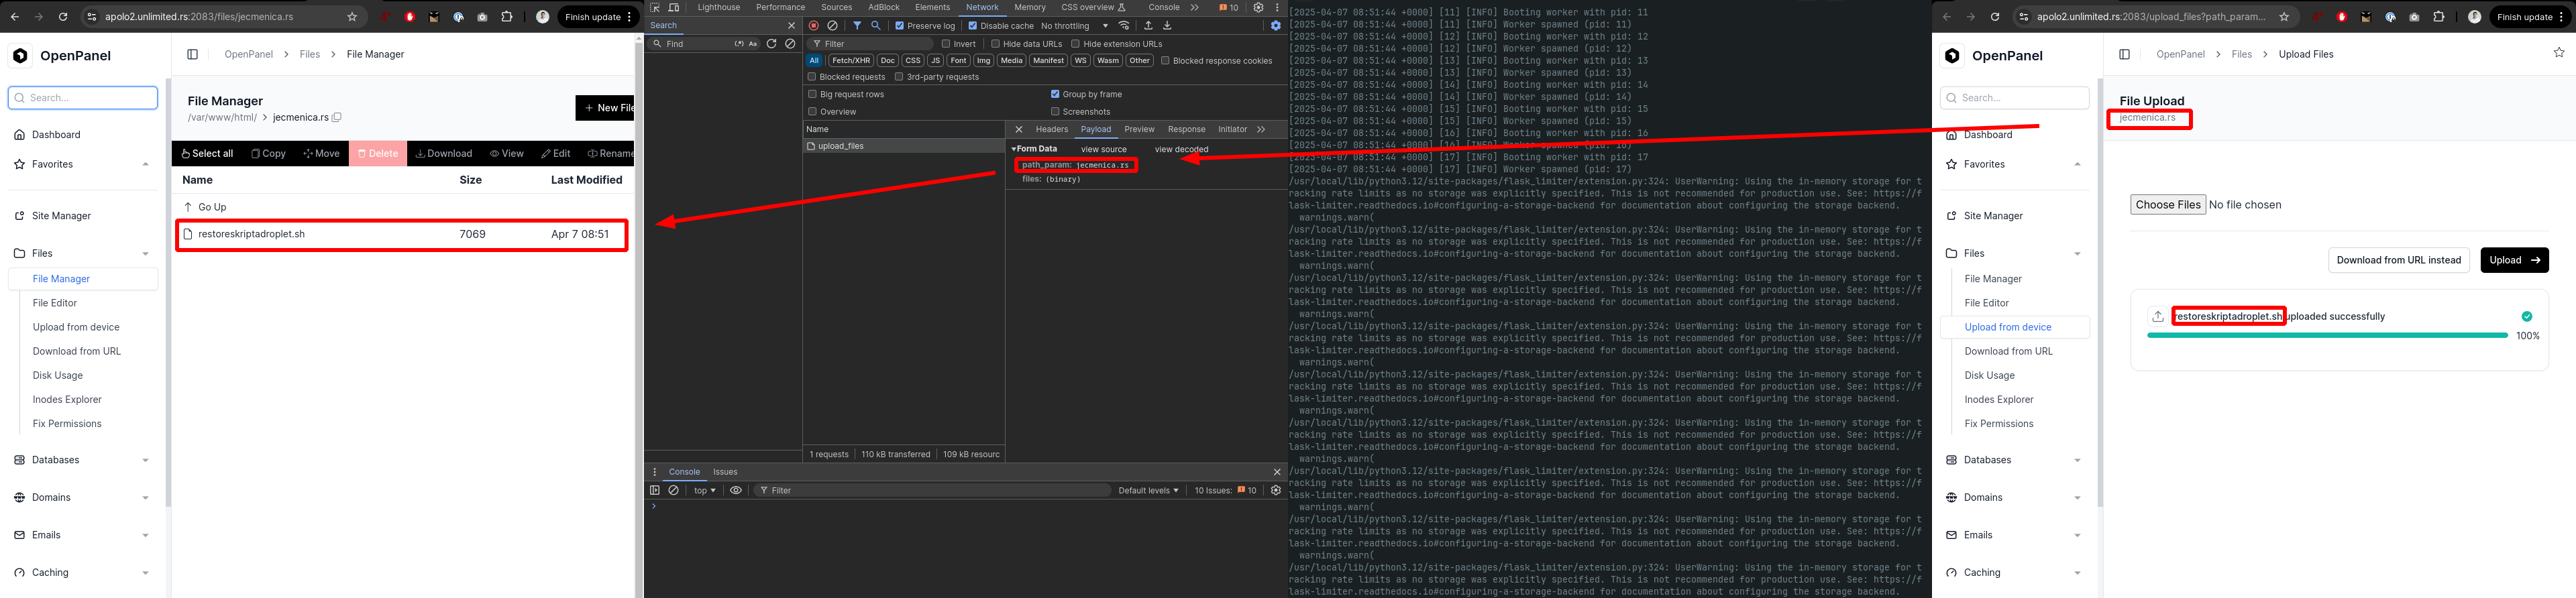Click upload progress bar at 100%
The width and height of the screenshot is (2576, 598).
point(2327,336)
